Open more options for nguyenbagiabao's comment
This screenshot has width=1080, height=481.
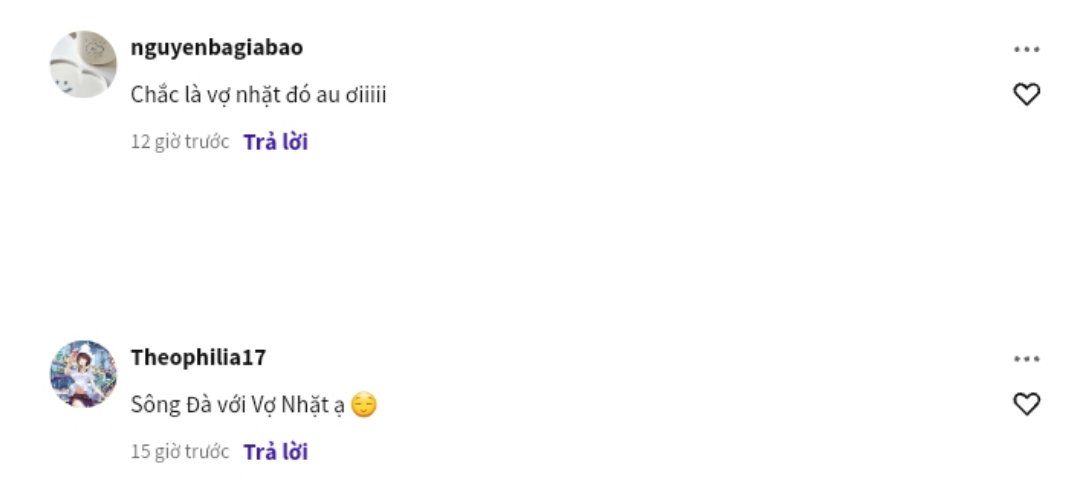(1026, 50)
